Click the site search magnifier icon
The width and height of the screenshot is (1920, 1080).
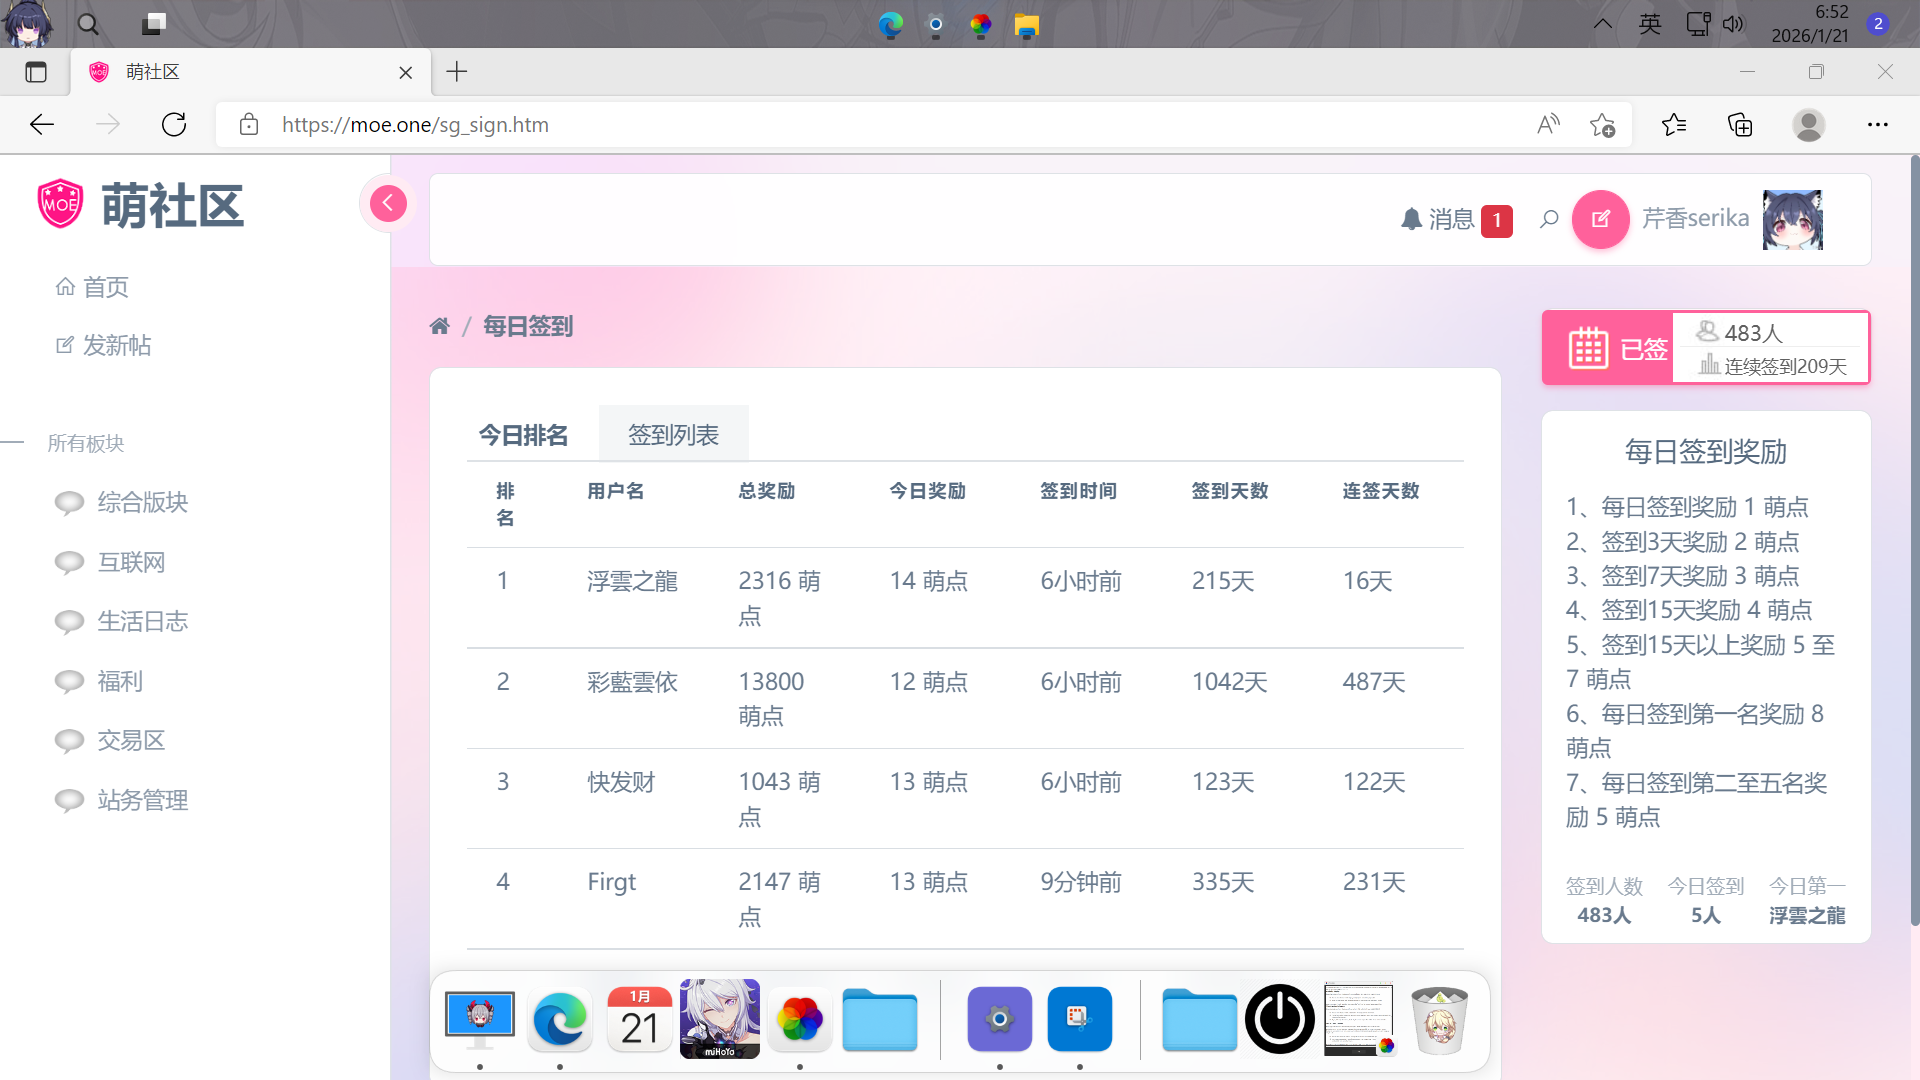(1549, 219)
